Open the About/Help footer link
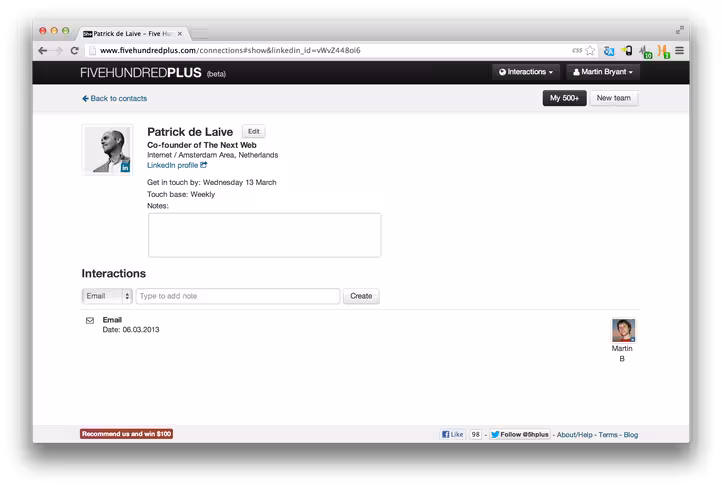This screenshot has width=722, height=488. (575, 435)
